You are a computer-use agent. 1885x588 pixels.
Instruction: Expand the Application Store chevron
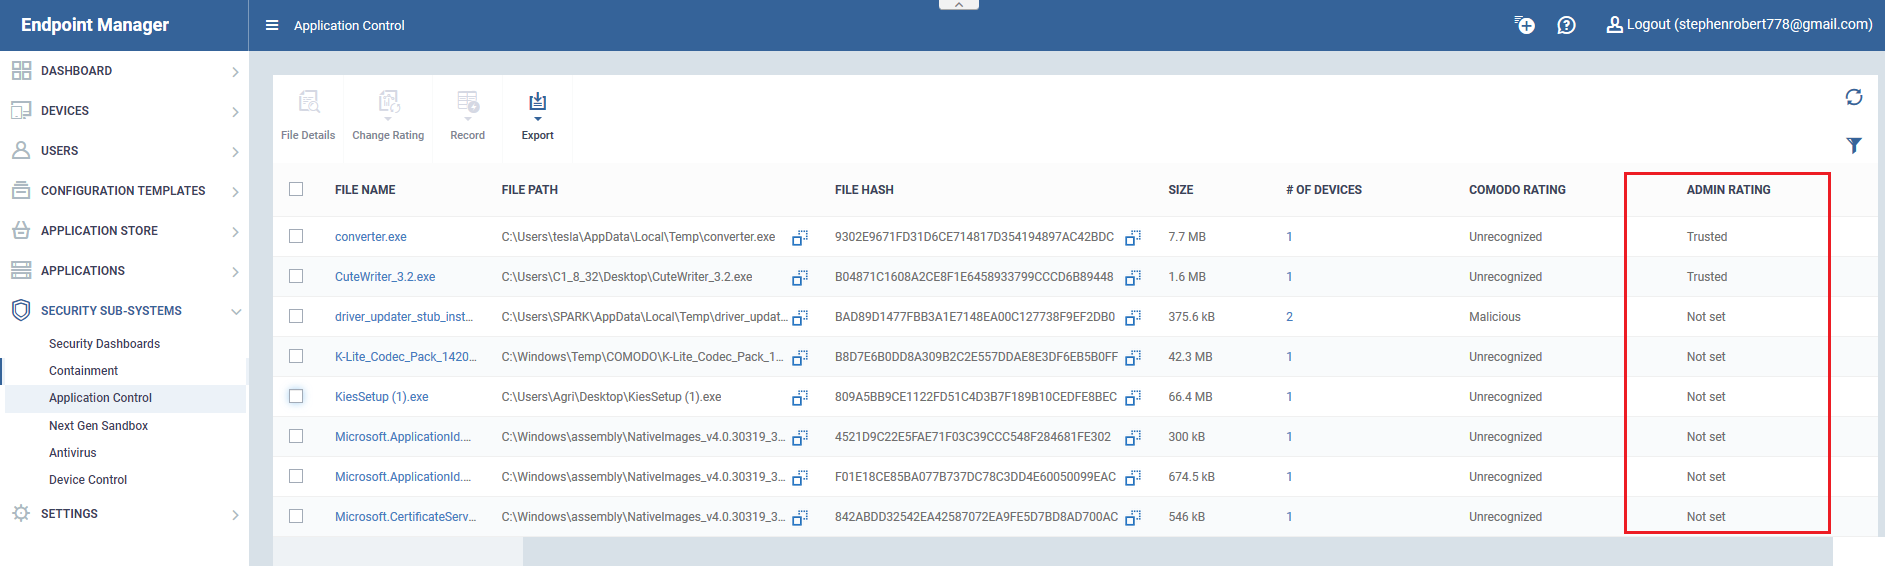(x=235, y=232)
